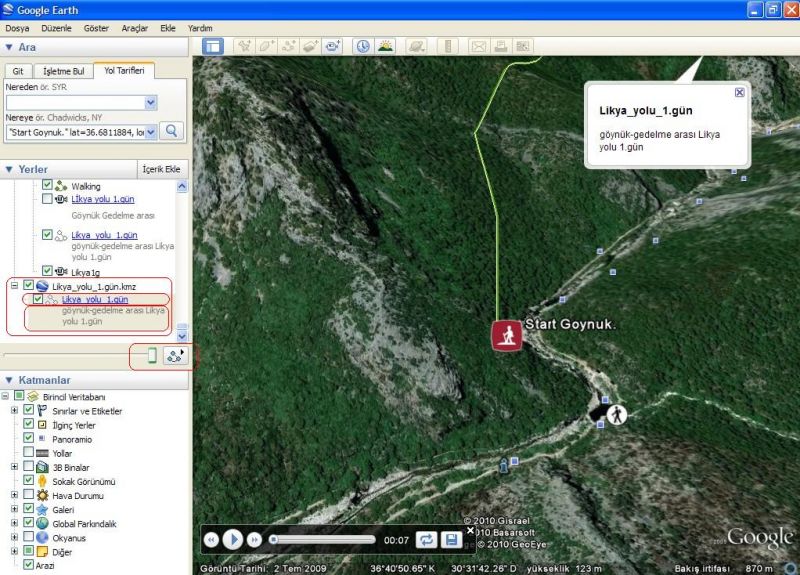The width and height of the screenshot is (800, 575).
Task: Click the İçerik Ekle button
Action: 161,170
